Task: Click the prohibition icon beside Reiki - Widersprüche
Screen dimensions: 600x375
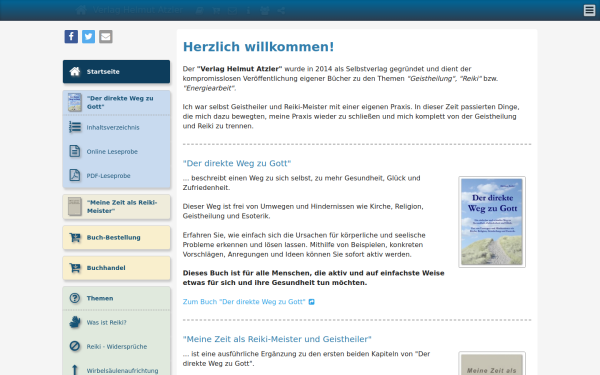Action: click(x=75, y=346)
